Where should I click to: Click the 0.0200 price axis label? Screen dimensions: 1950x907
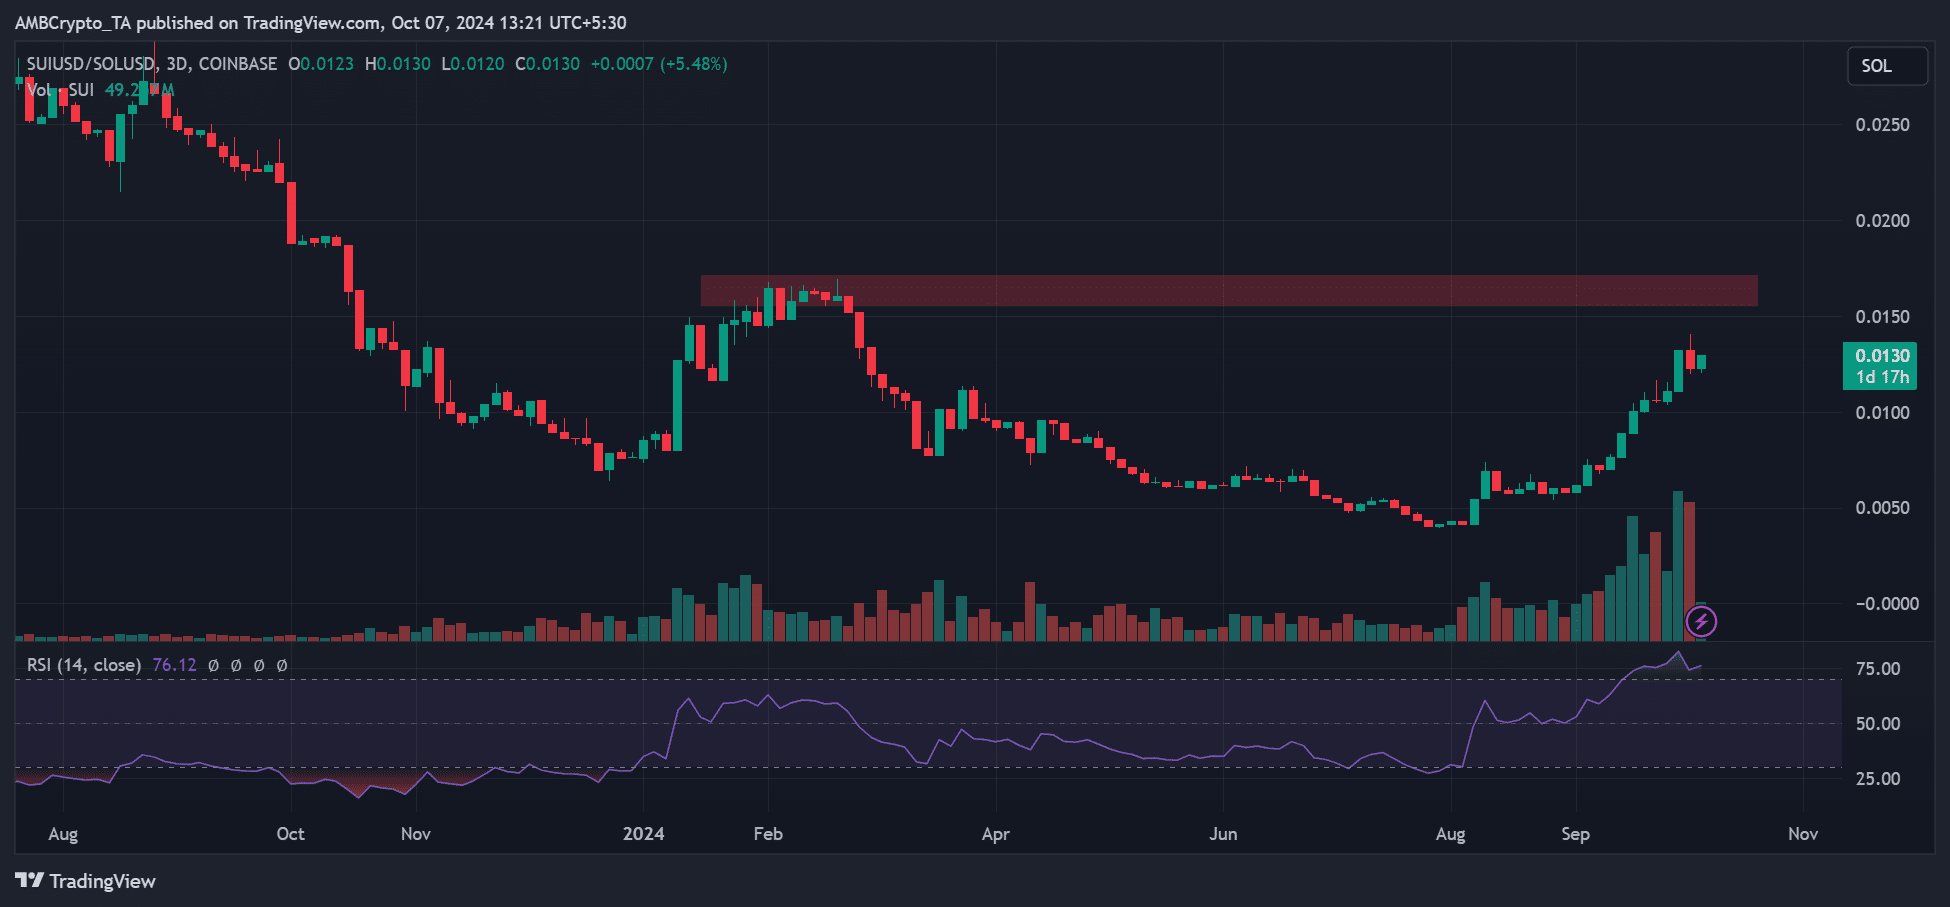[1882, 221]
